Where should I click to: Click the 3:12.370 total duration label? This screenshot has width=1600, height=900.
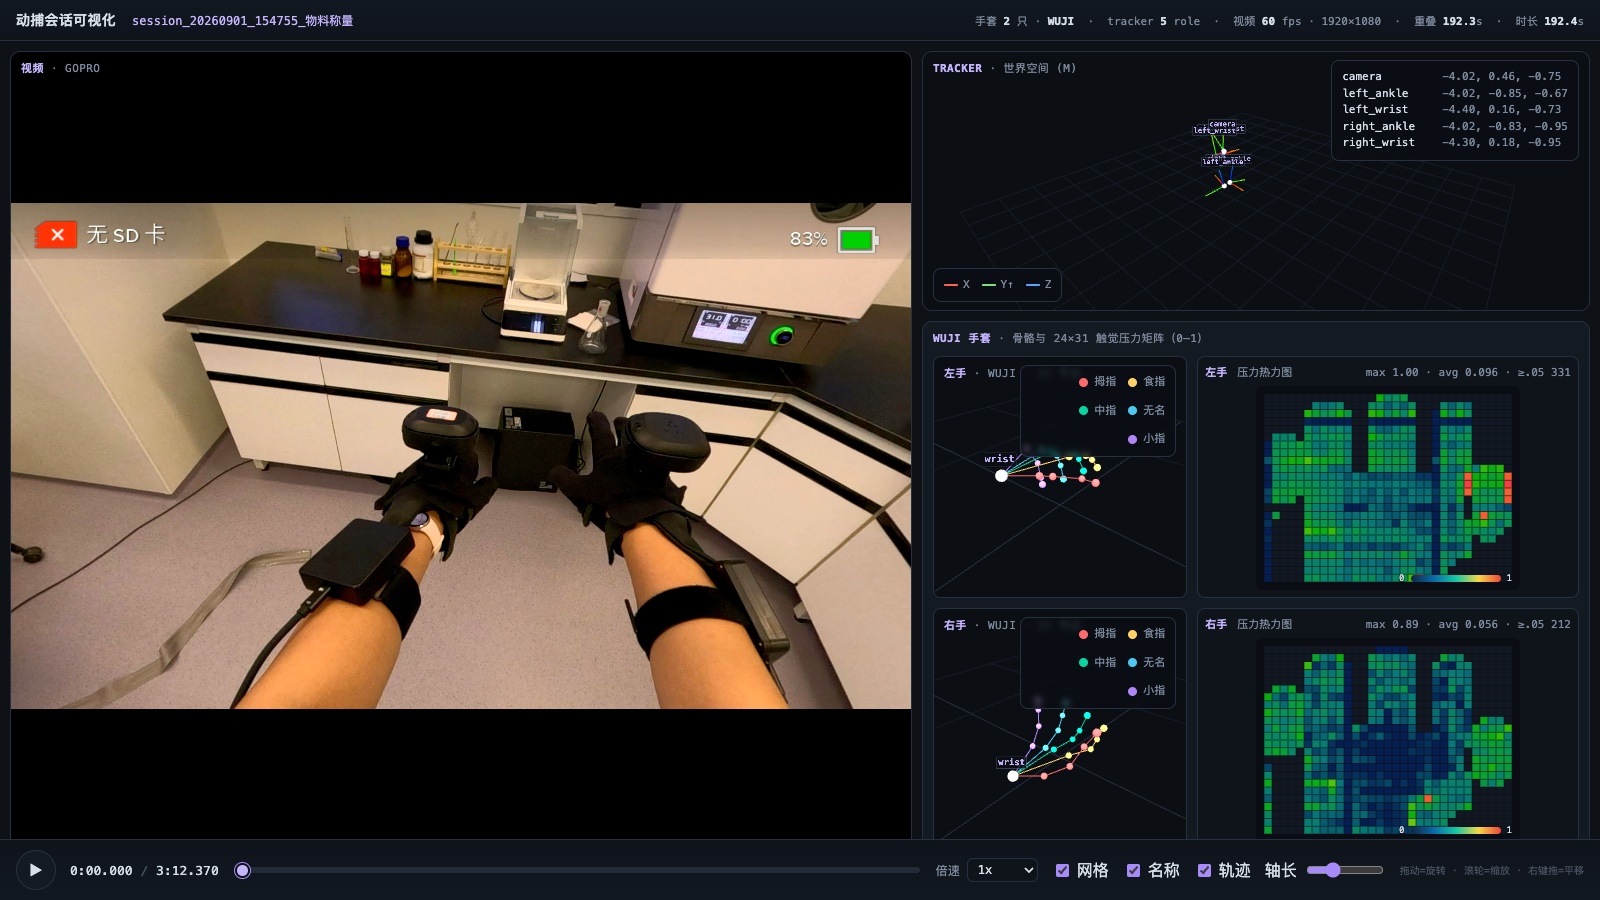[x=187, y=871]
